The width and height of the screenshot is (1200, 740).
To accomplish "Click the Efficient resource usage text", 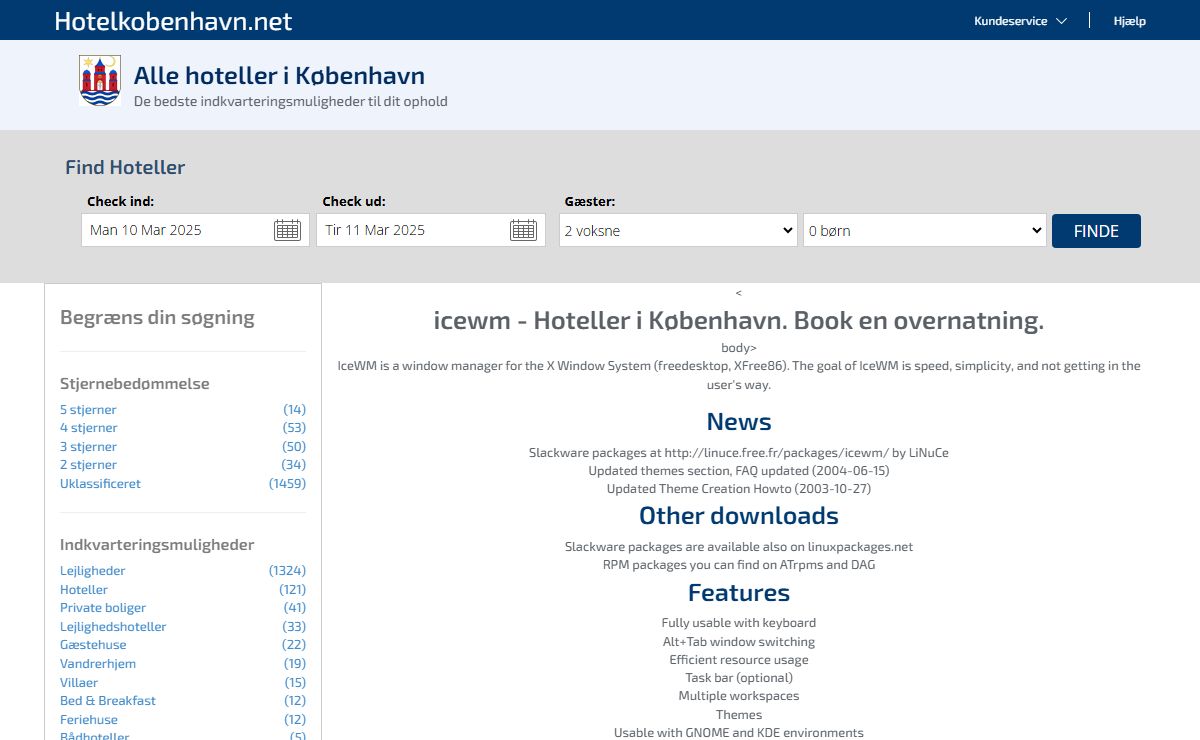I will (x=739, y=660).
